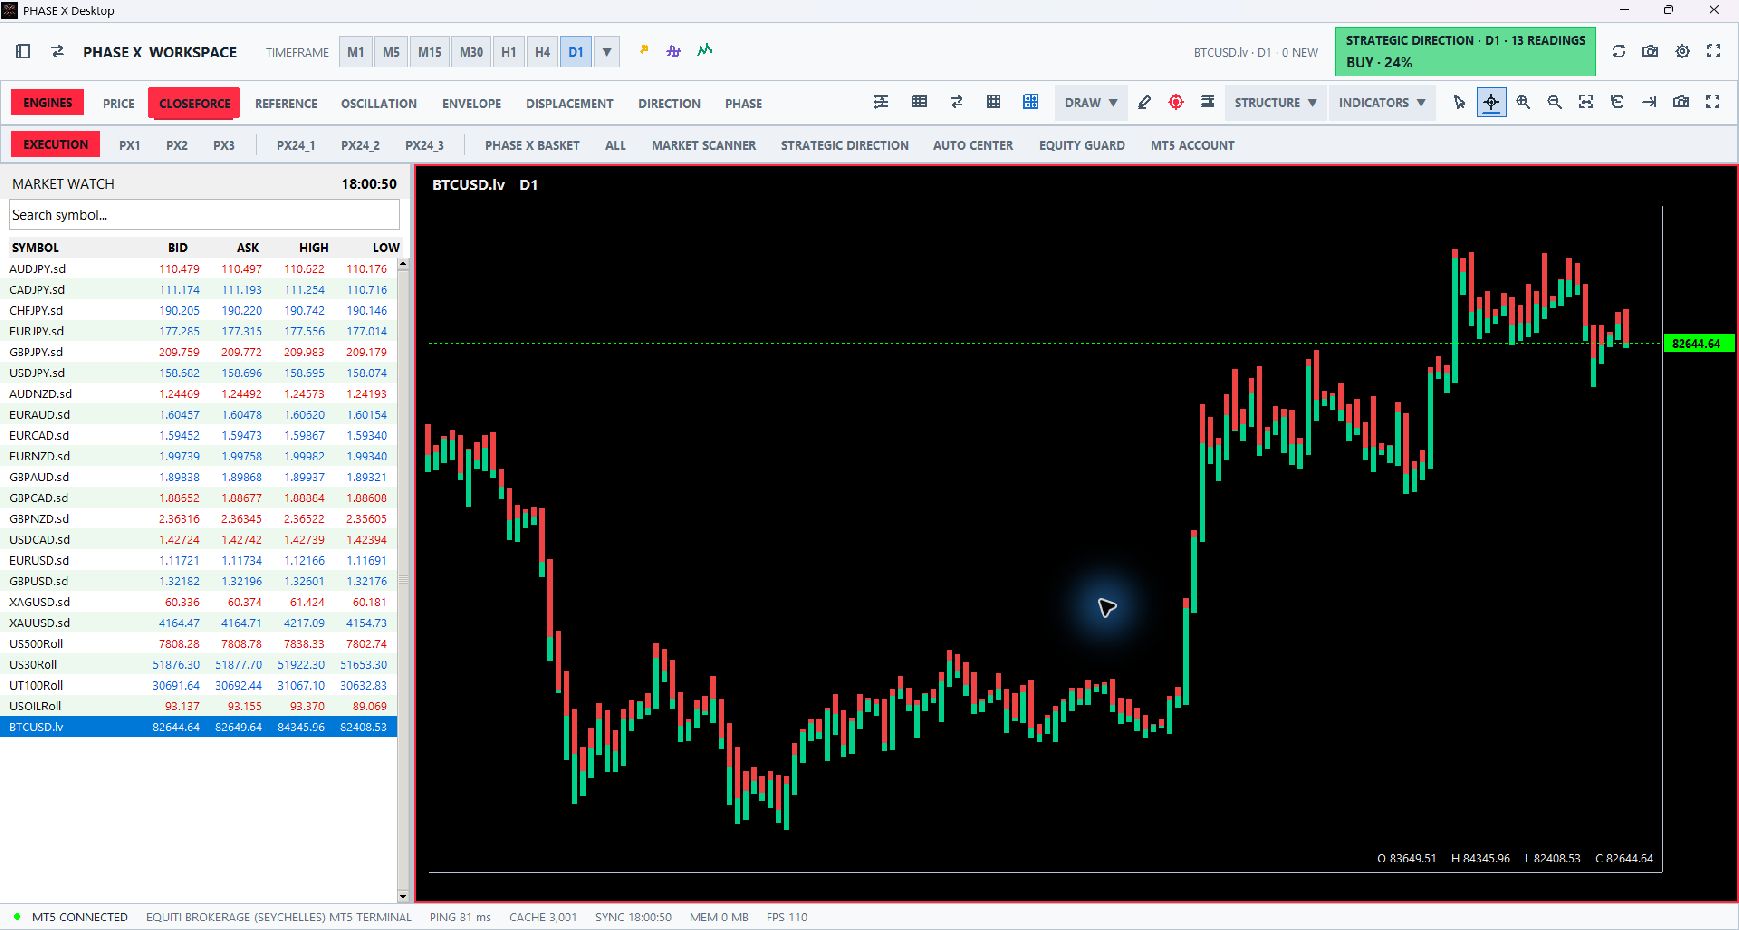Open the STRUCTURE dropdown menu
This screenshot has height=930, width=1739.
[x=1275, y=102]
